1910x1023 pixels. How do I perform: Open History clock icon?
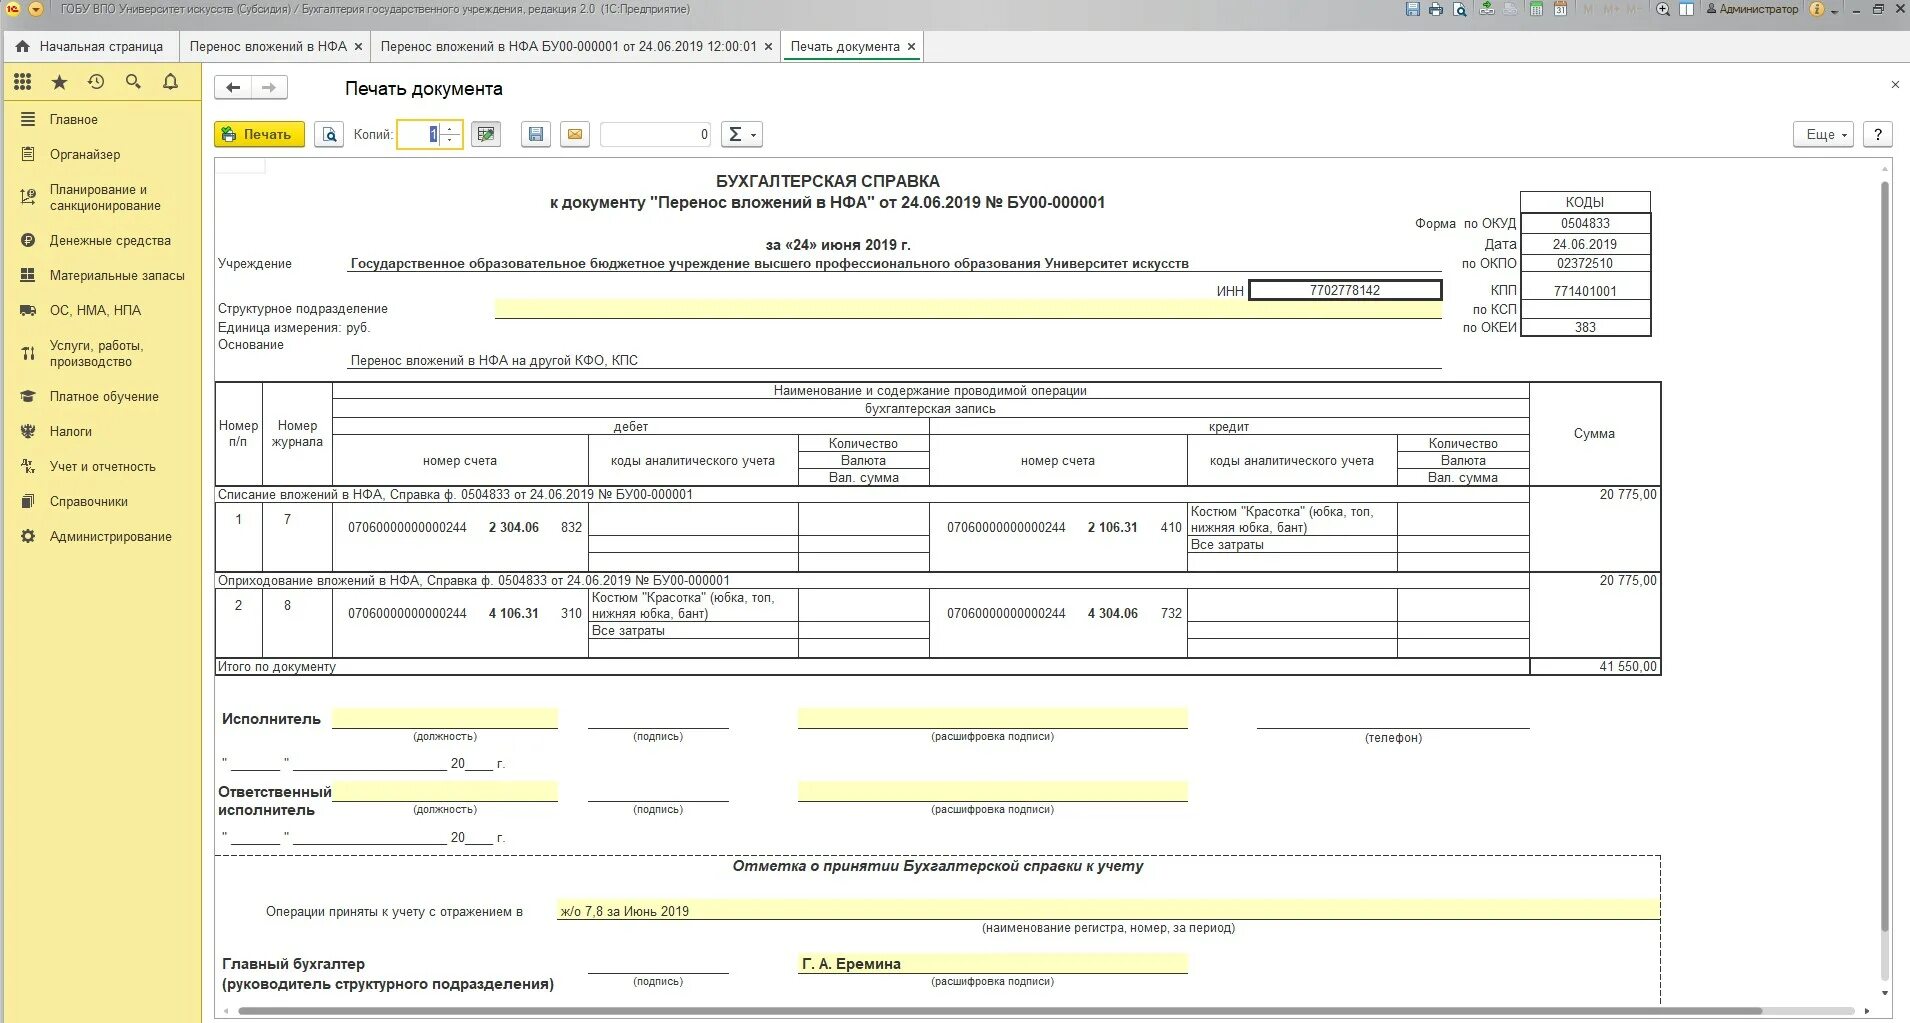[96, 82]
